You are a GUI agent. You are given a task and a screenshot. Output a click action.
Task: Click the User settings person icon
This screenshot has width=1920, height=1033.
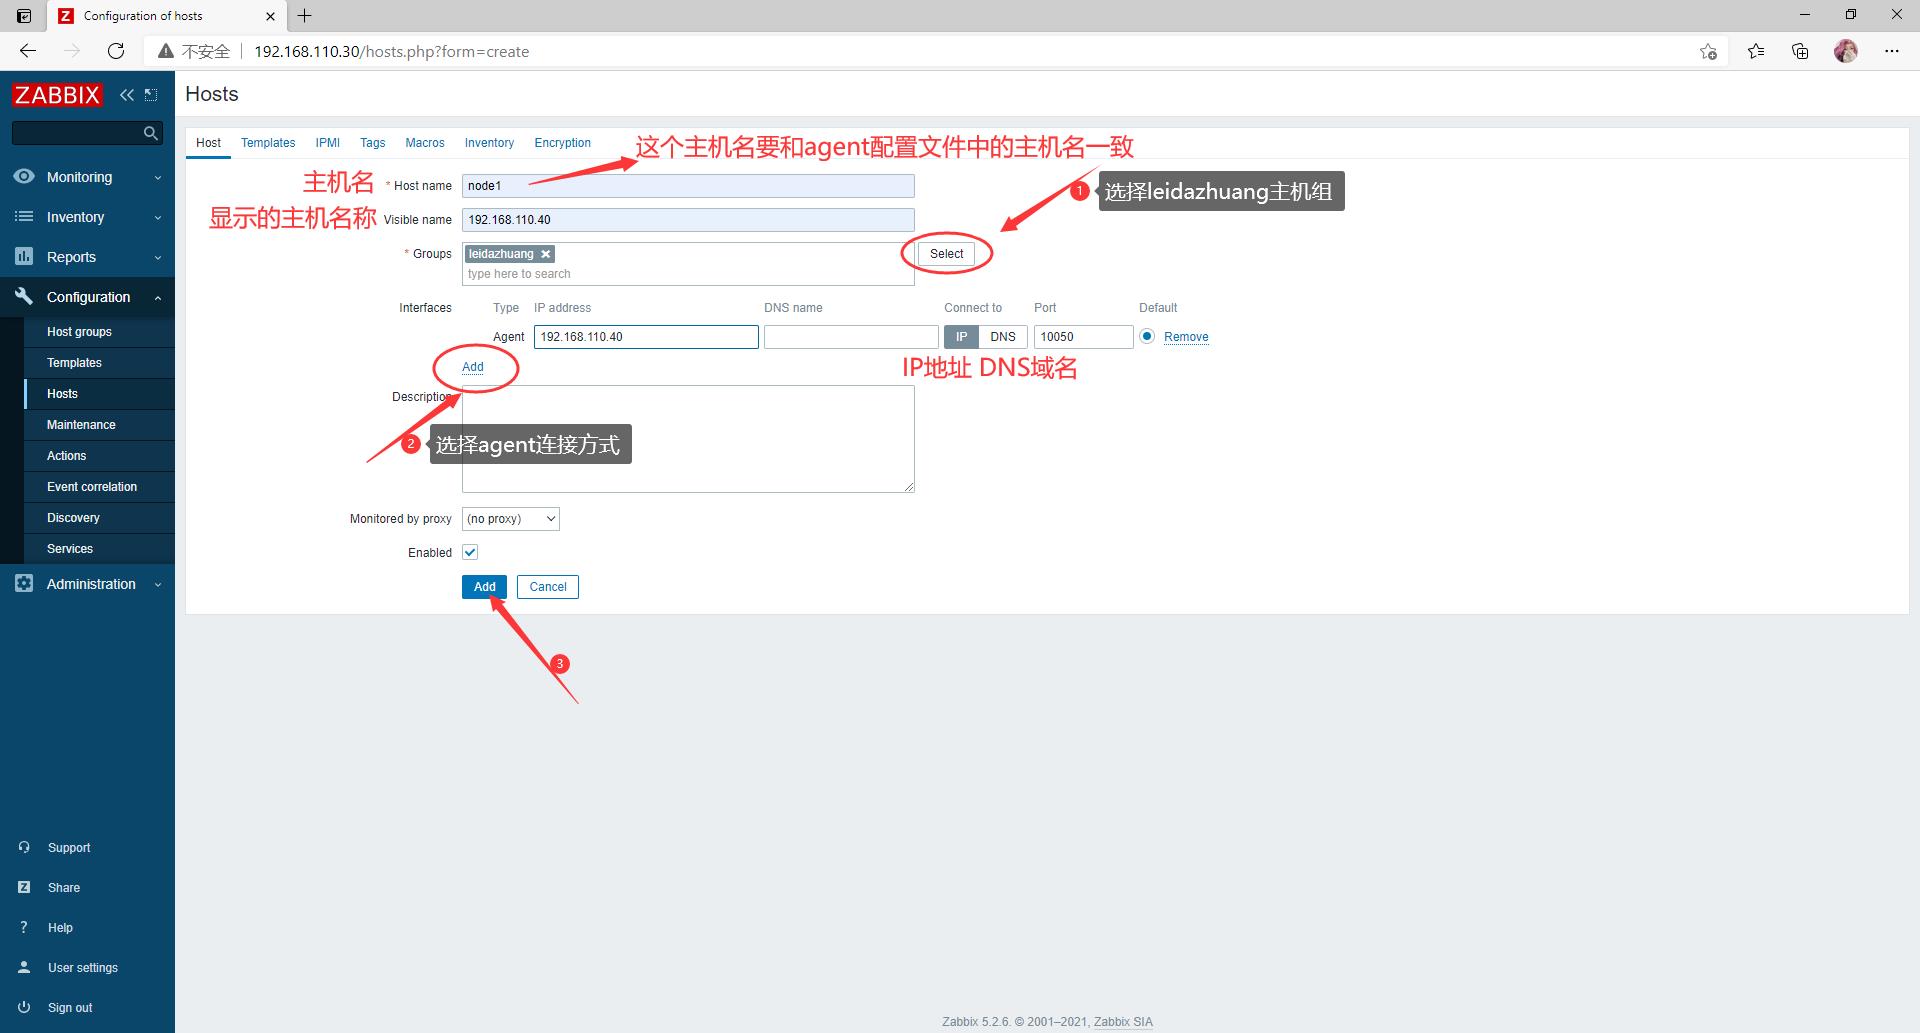(x=24, y=967)
